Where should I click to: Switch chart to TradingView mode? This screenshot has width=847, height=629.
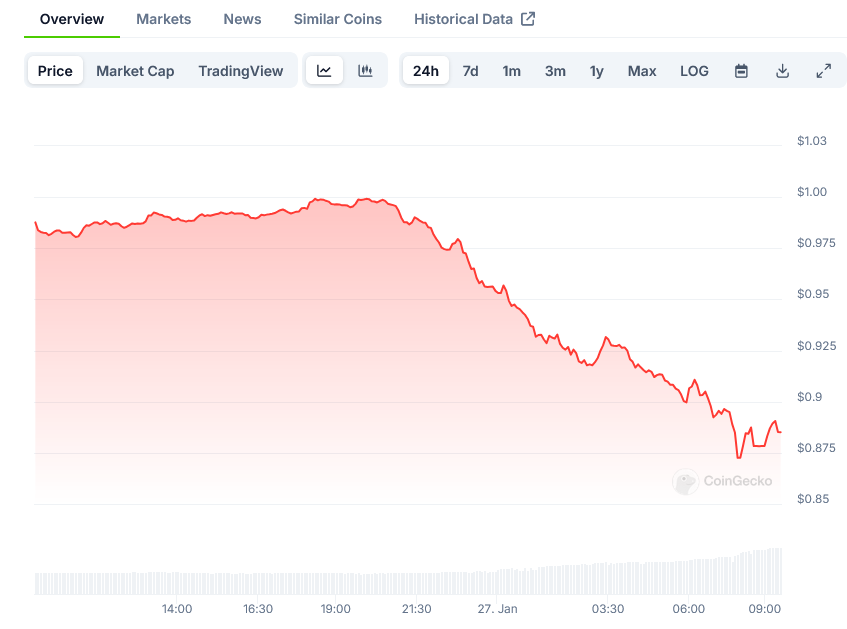(x=240, y=71)
